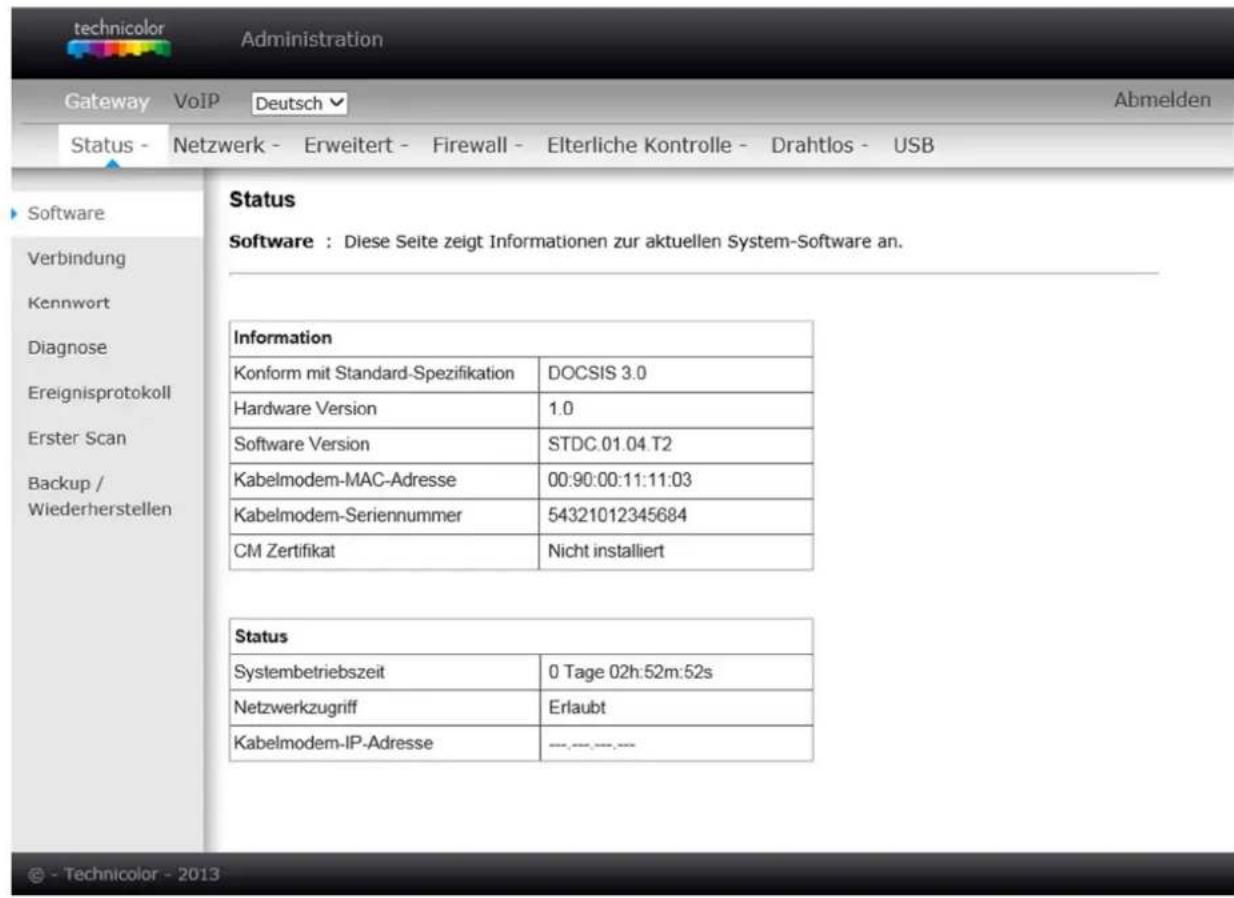Click the CM Zertifikat label
Screen dimensions: 1234x898
point(286,551)
